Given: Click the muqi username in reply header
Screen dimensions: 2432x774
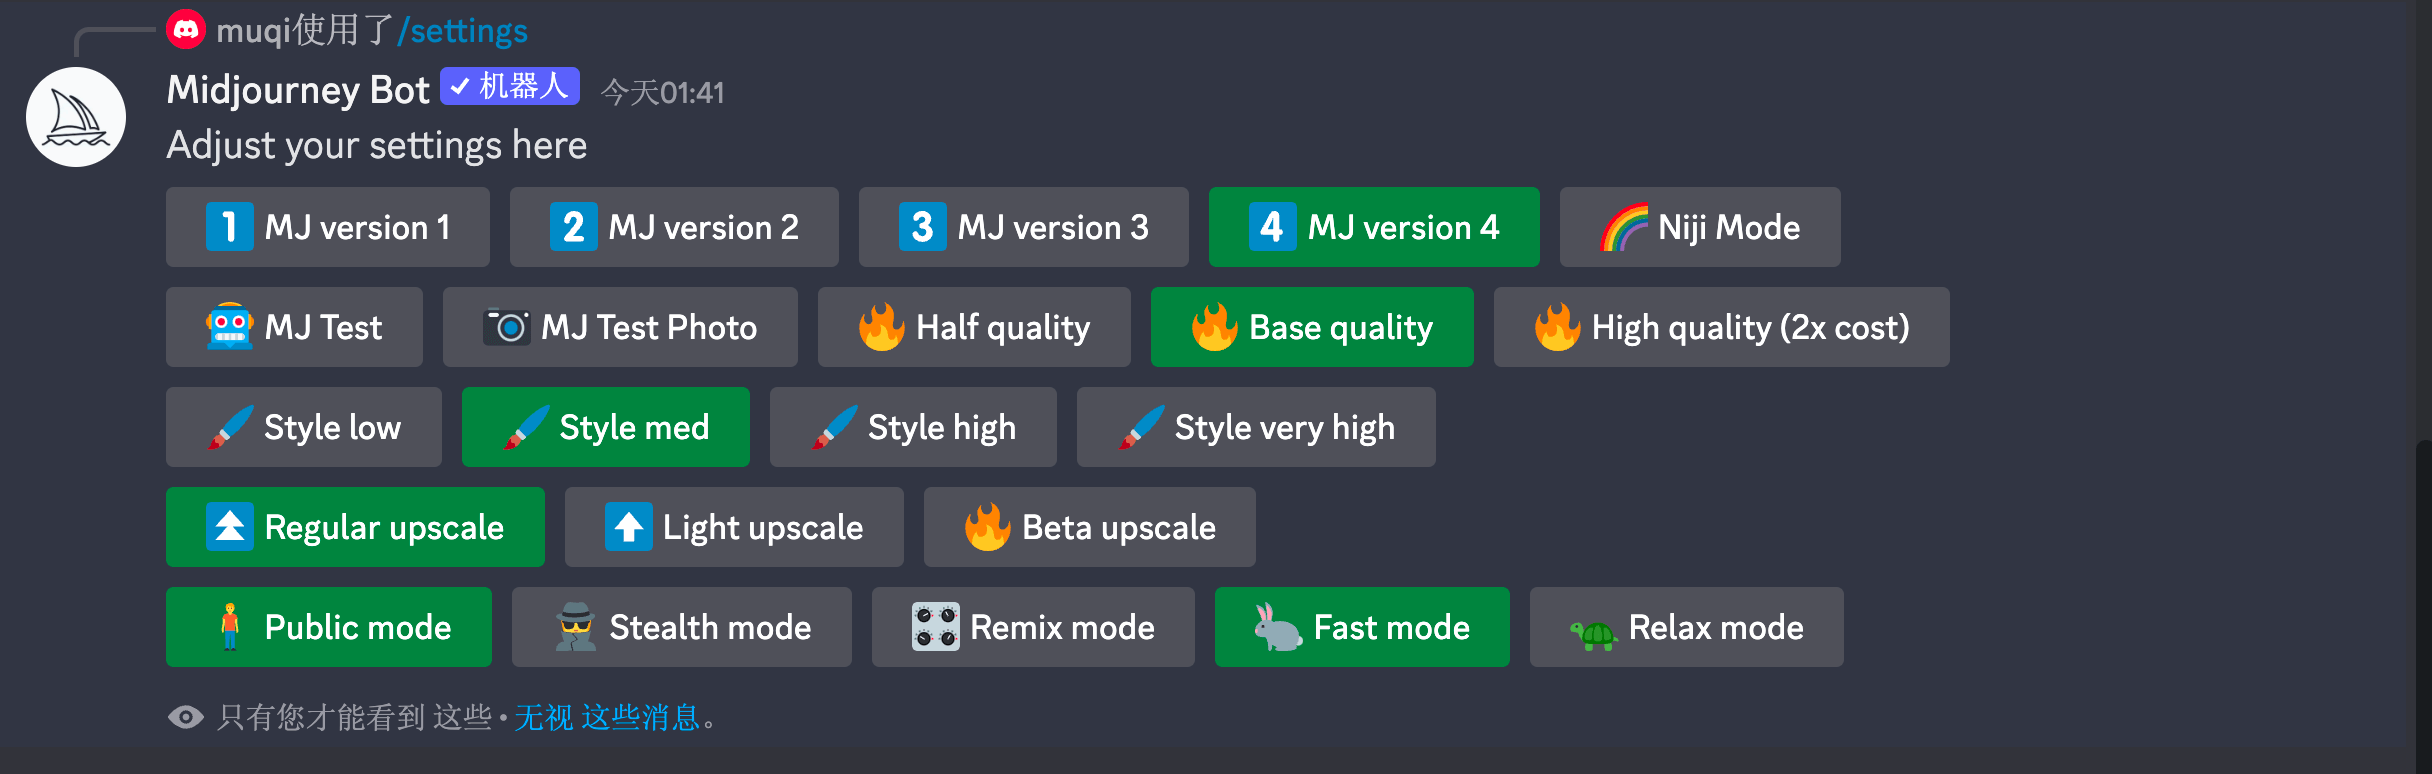Looking at the screenshot, I should click(x=253, y=31).
